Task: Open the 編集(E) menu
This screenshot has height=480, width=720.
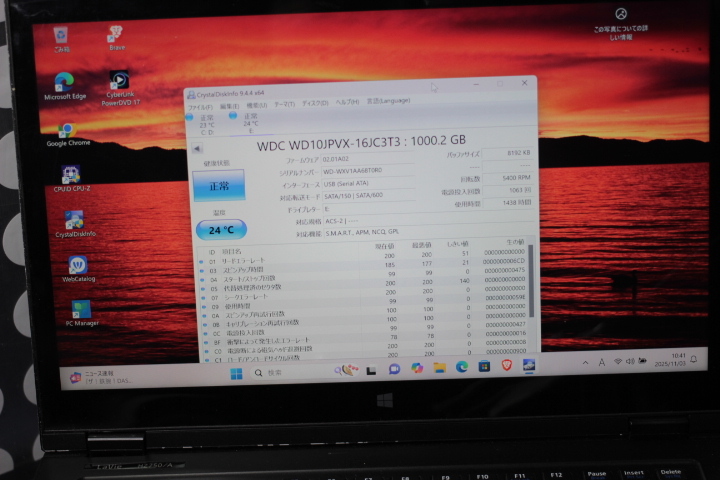Action: click(x=229, y=106)
